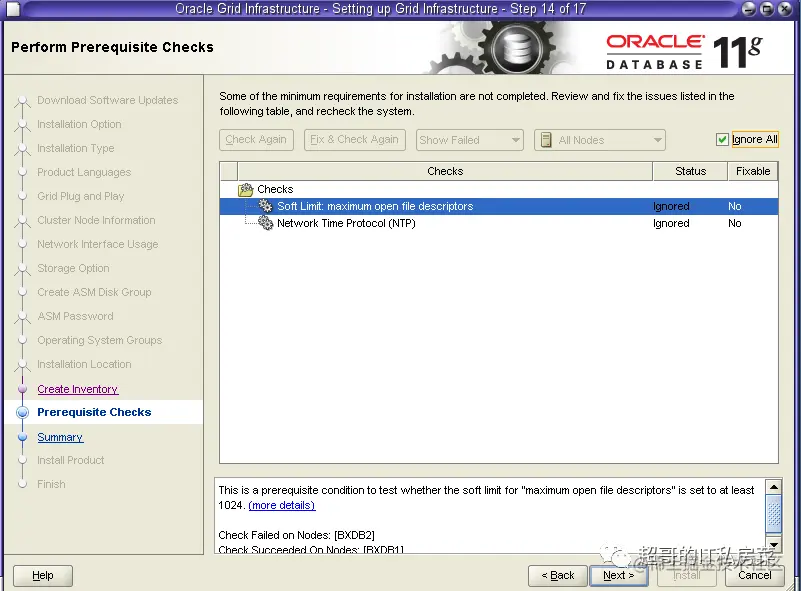Click the Finish step
801x591 pixels.
point(51,484)
